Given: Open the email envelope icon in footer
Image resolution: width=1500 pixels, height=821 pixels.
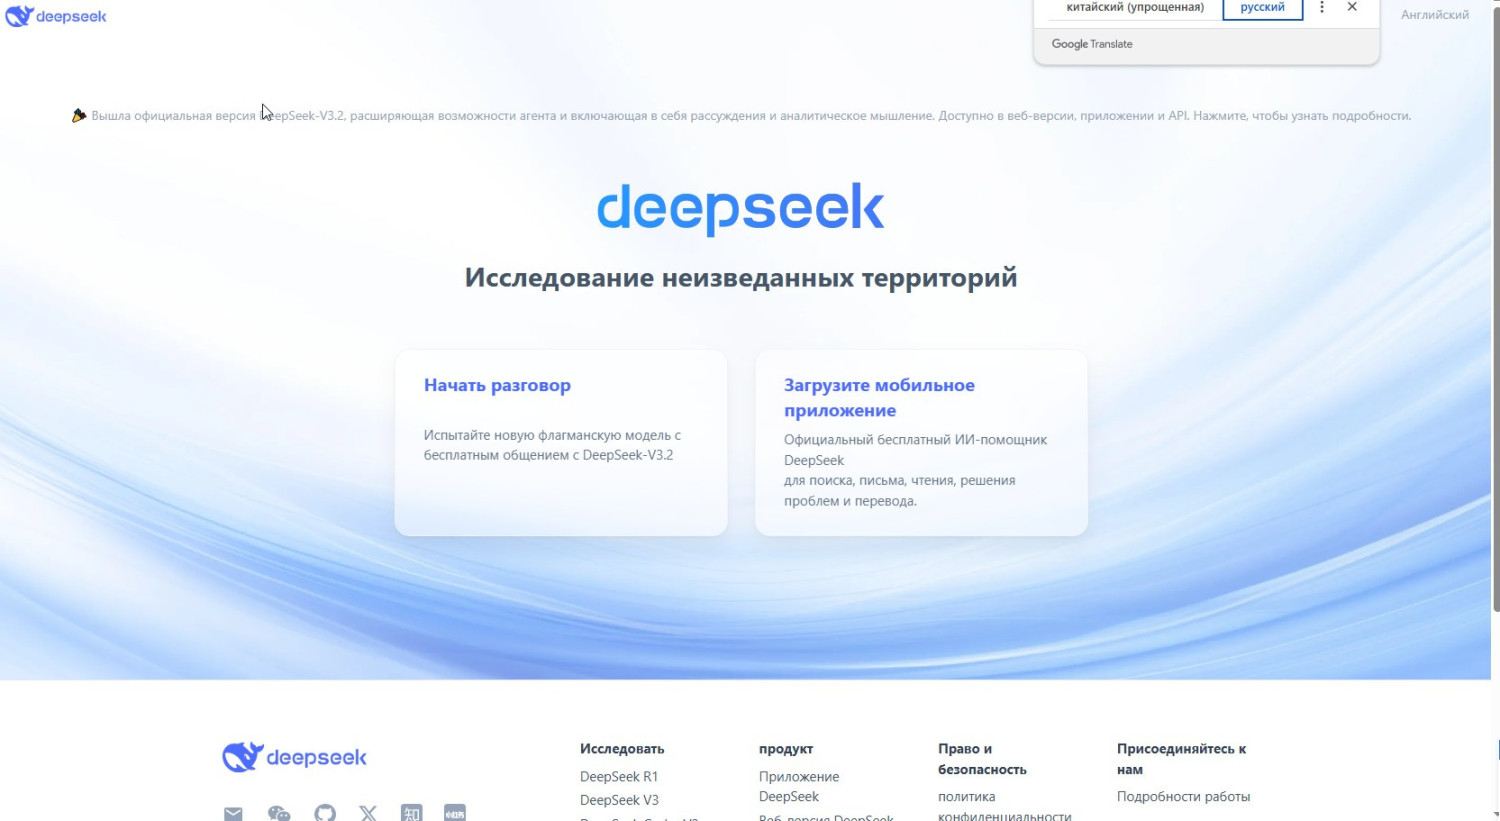Looking at the screenshot, I should click(x=233, y=813).
